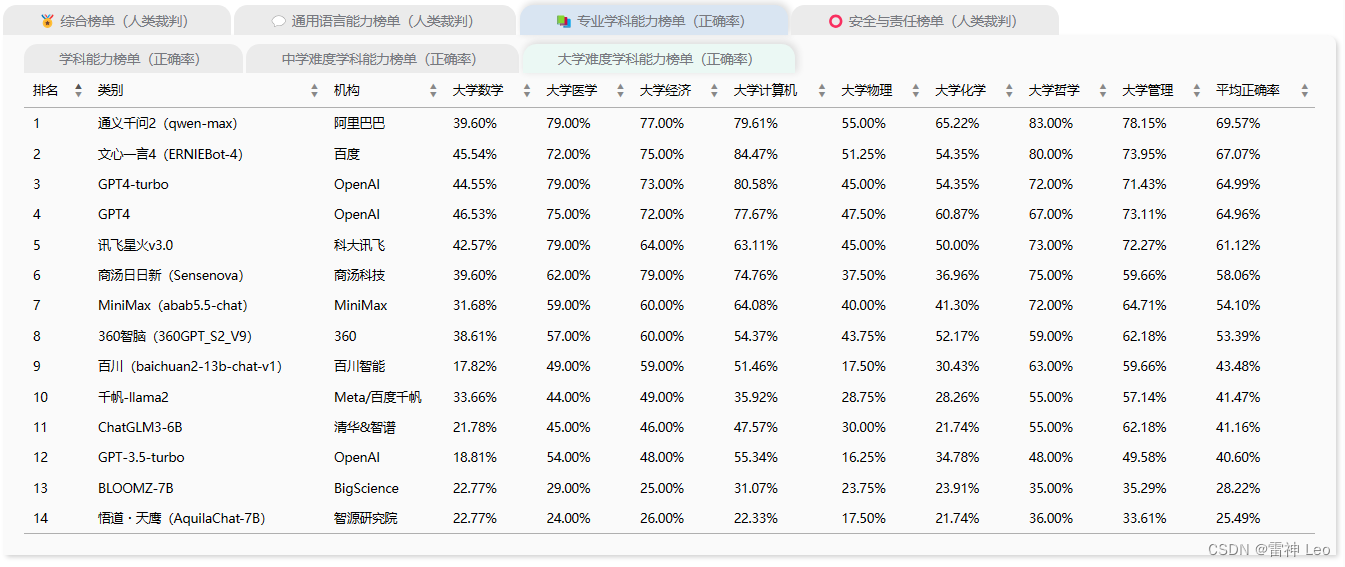Viewport: 1345px width, 567px height.
Task: Sort by 大学哲学 column arrows
Action: coord(1103,91)
